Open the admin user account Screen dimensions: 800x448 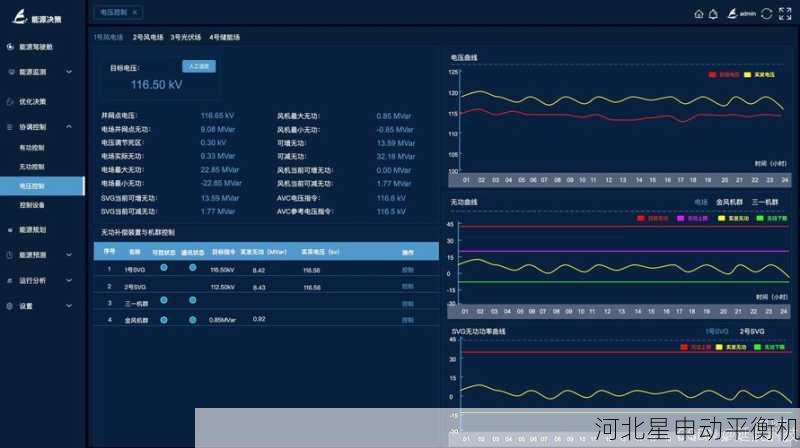pyautogui.click(x=741, y=14)
